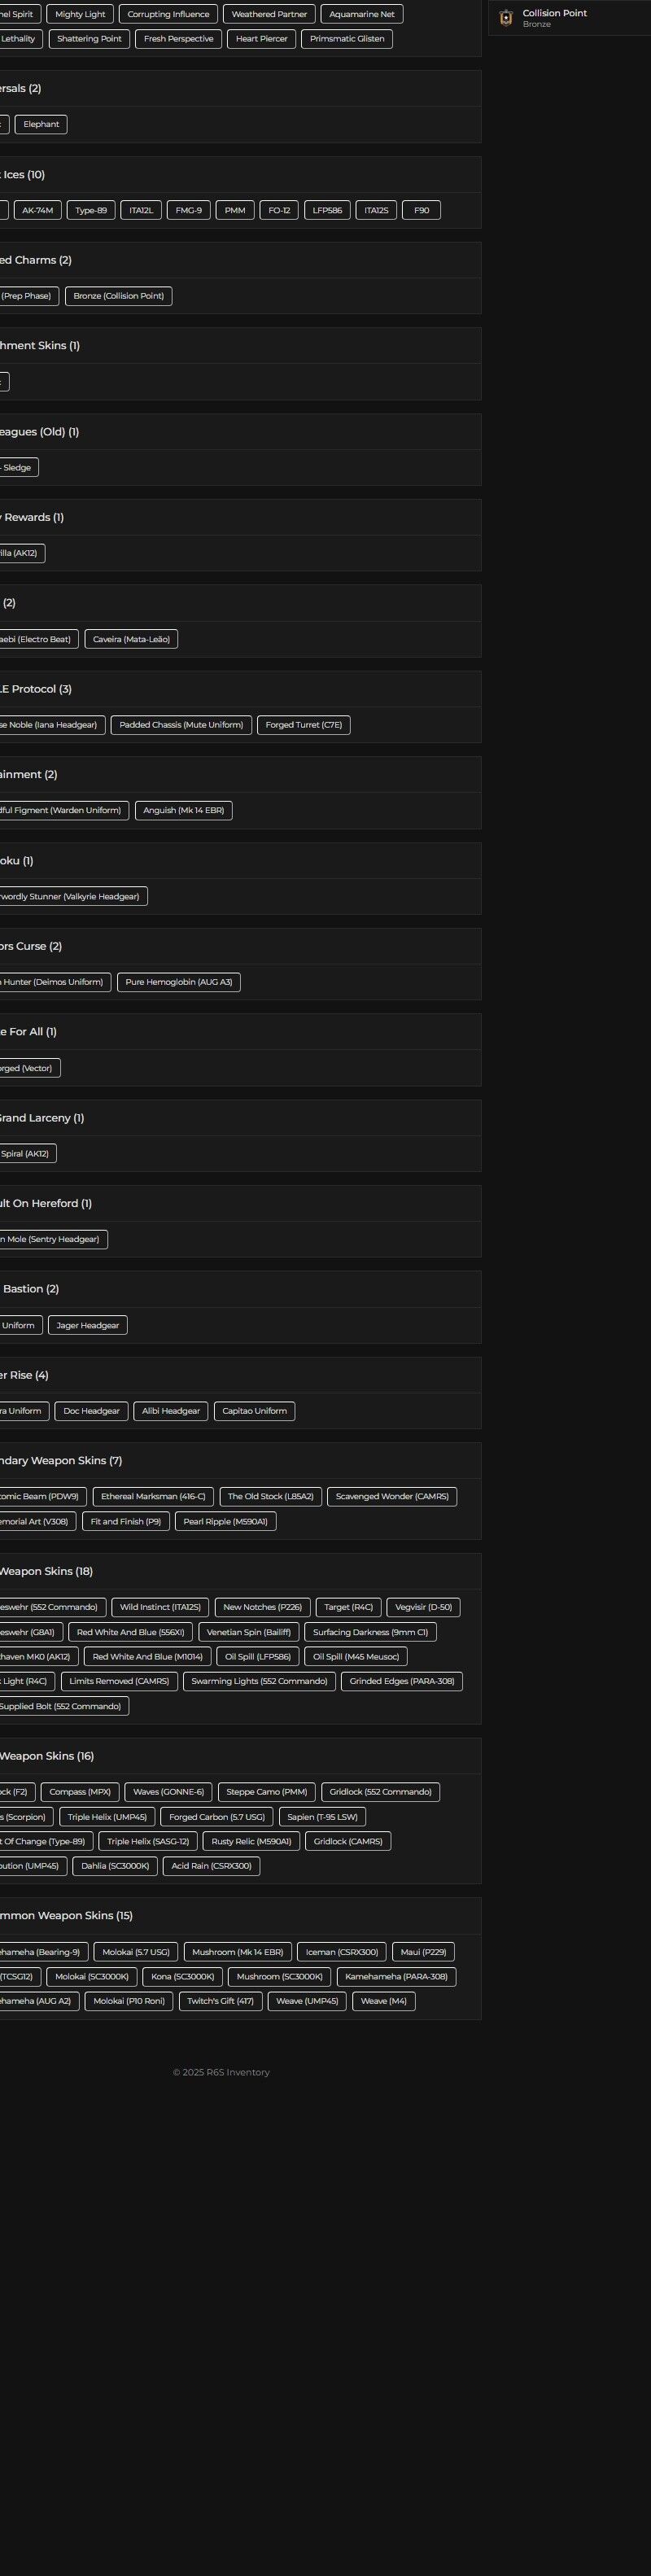Click the Caveira (Mata-Leão) tag
The image size is (651, 2576).
tap(131, 639)
